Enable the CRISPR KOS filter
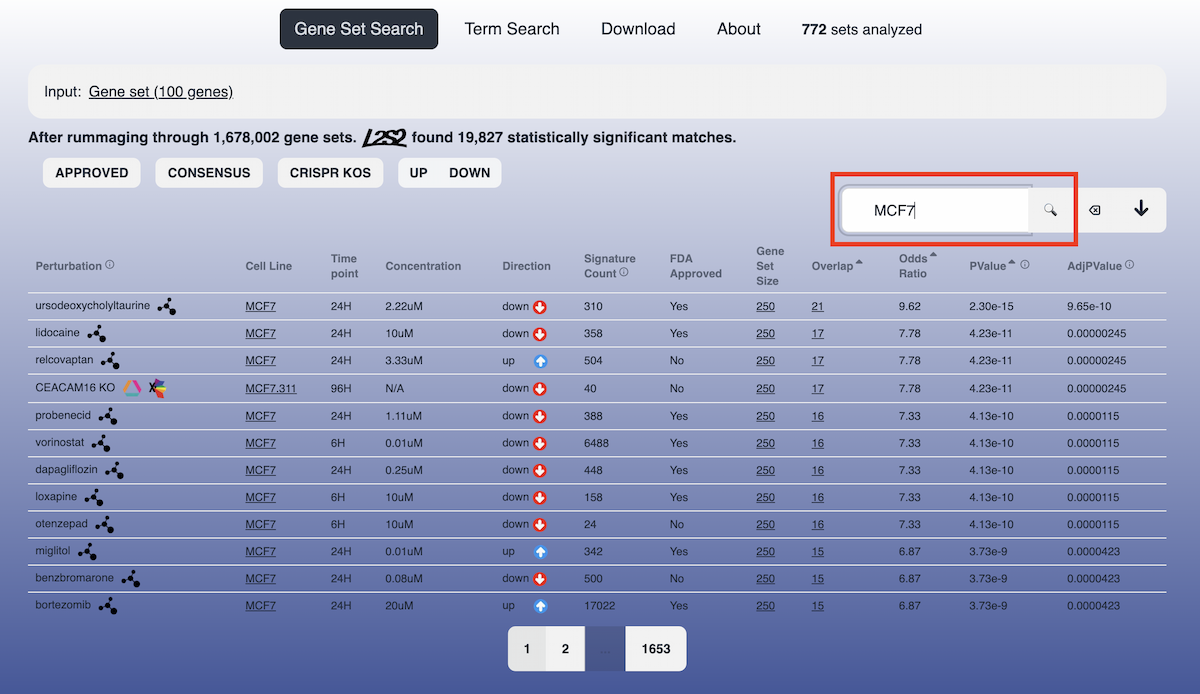The height and width of the screenshot is (694, 1200). 330,173
